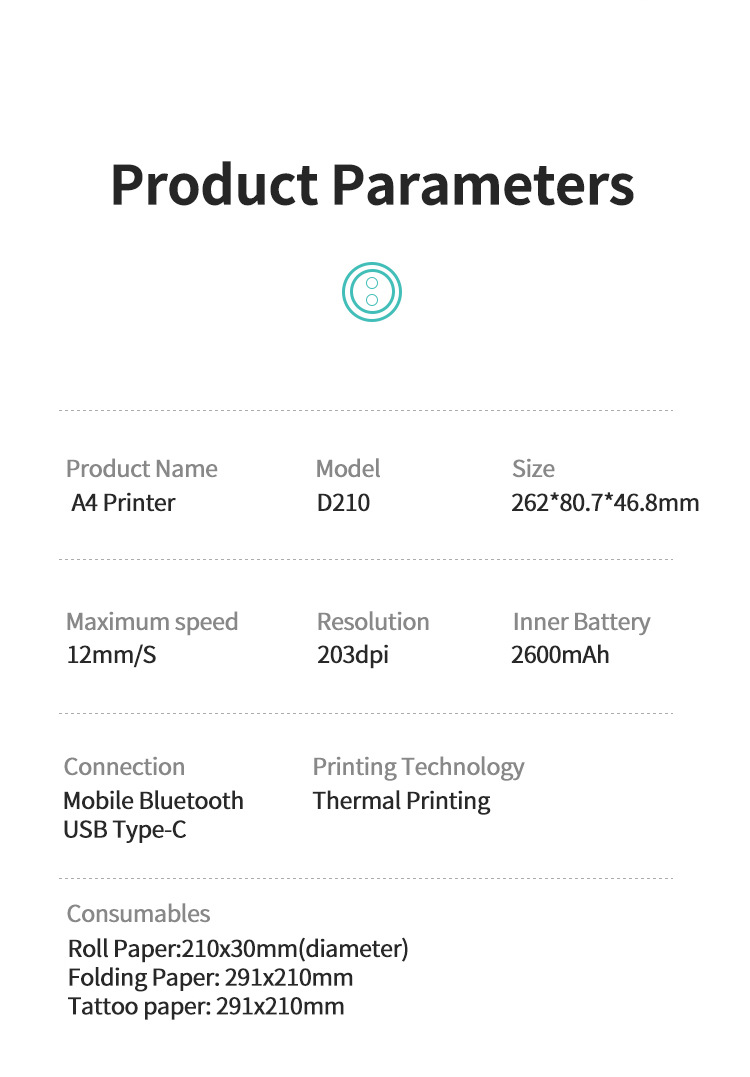This screenshot has height=1077, width=750.
Task: Select the Product Name label
Action: [x=141, y=468]
